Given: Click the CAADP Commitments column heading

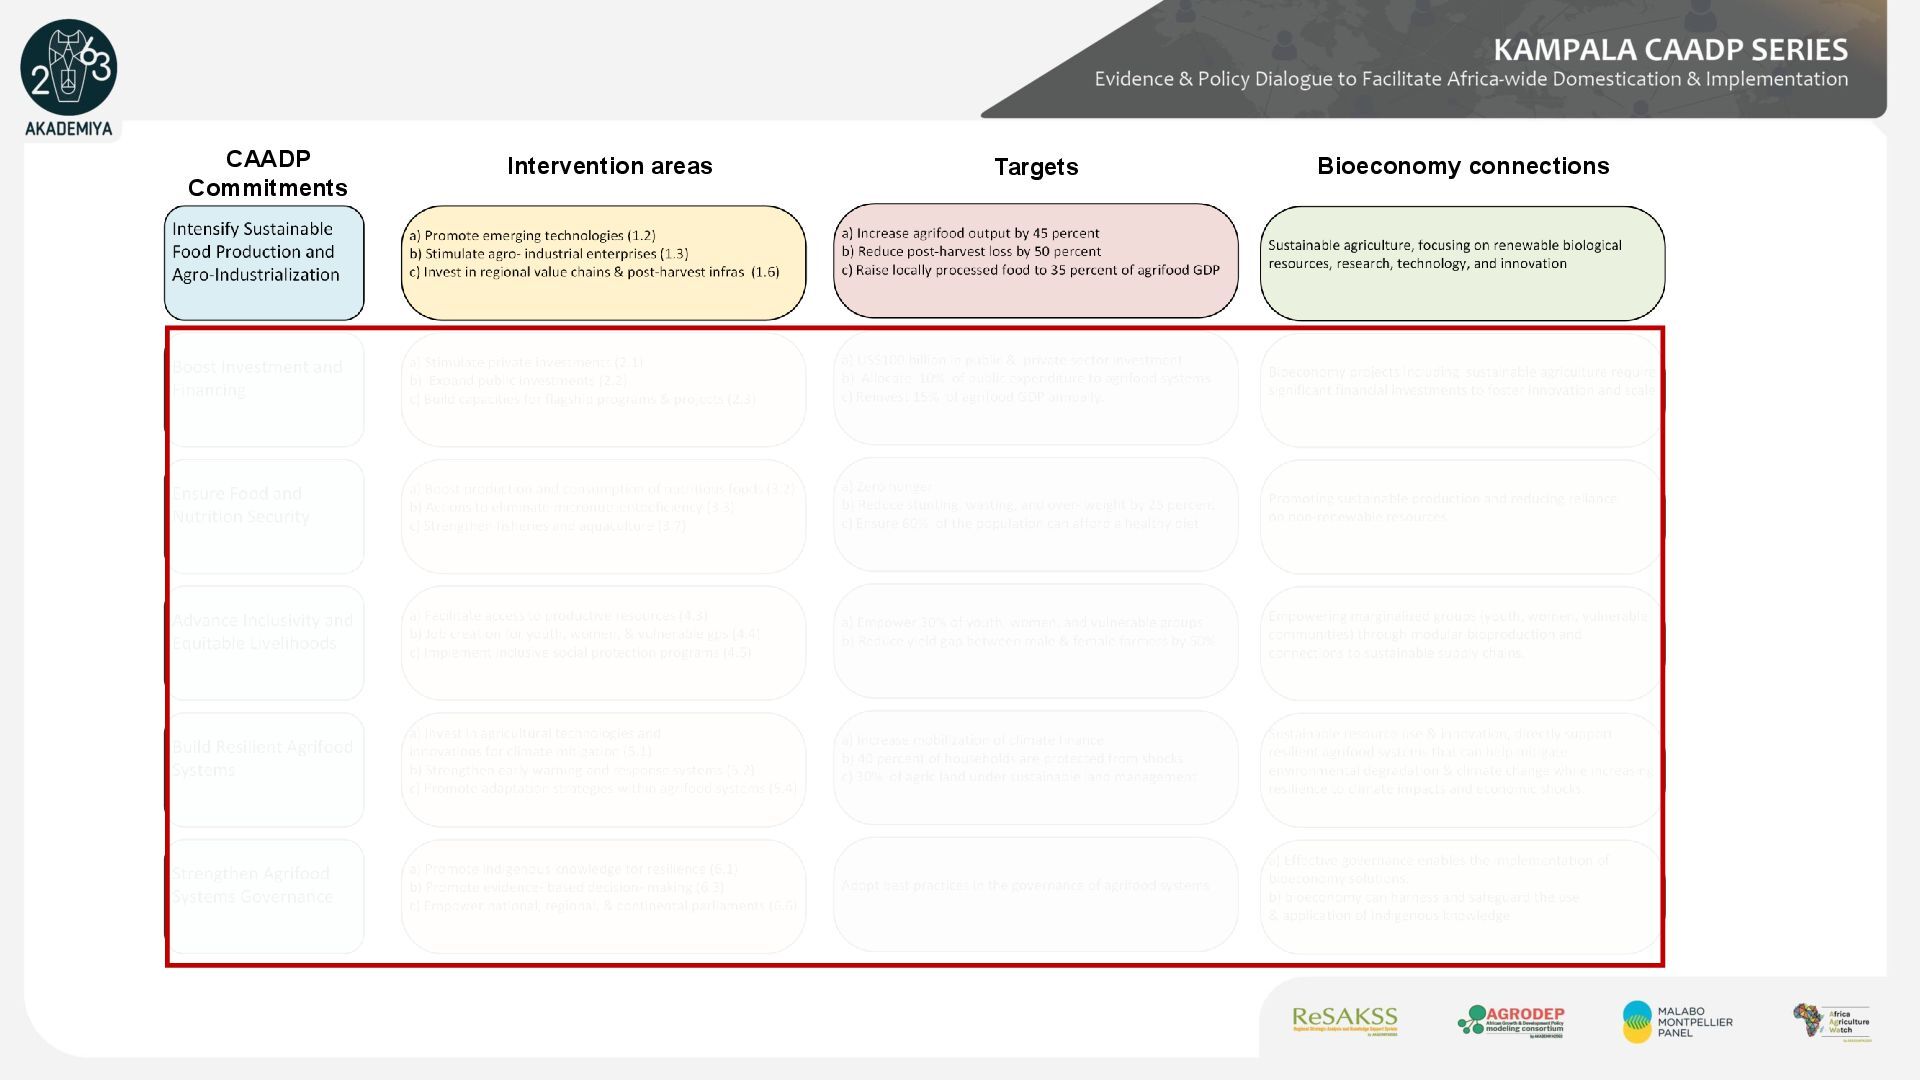Looking at the screenshot, I should (267, 173).
